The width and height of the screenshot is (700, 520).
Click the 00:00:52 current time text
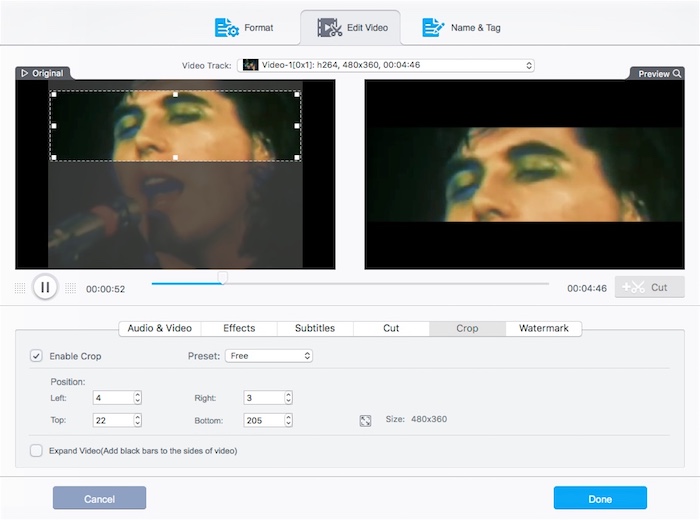[x=105, y=289]
